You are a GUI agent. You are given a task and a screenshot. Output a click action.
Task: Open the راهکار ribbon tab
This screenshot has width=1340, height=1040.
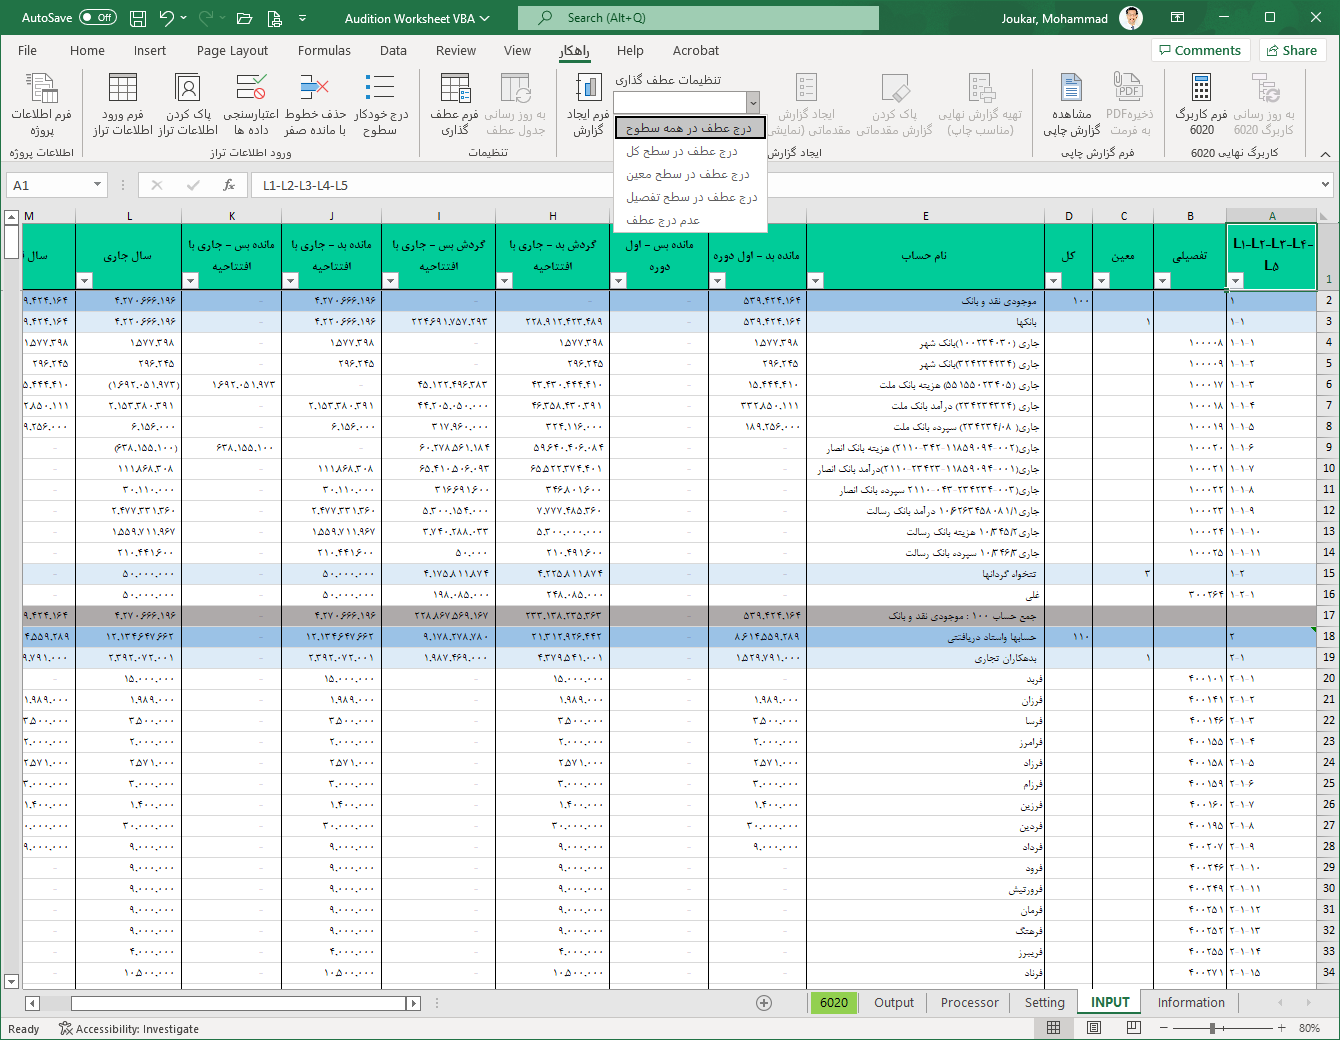(x=574, y=50)
